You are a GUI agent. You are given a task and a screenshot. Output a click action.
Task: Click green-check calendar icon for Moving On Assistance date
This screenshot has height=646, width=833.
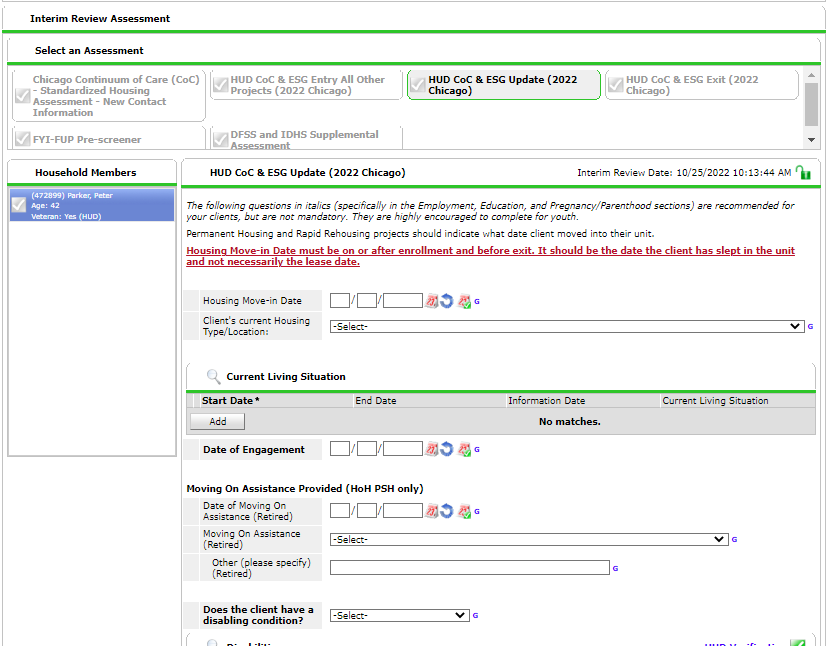(x=464, y=511)
